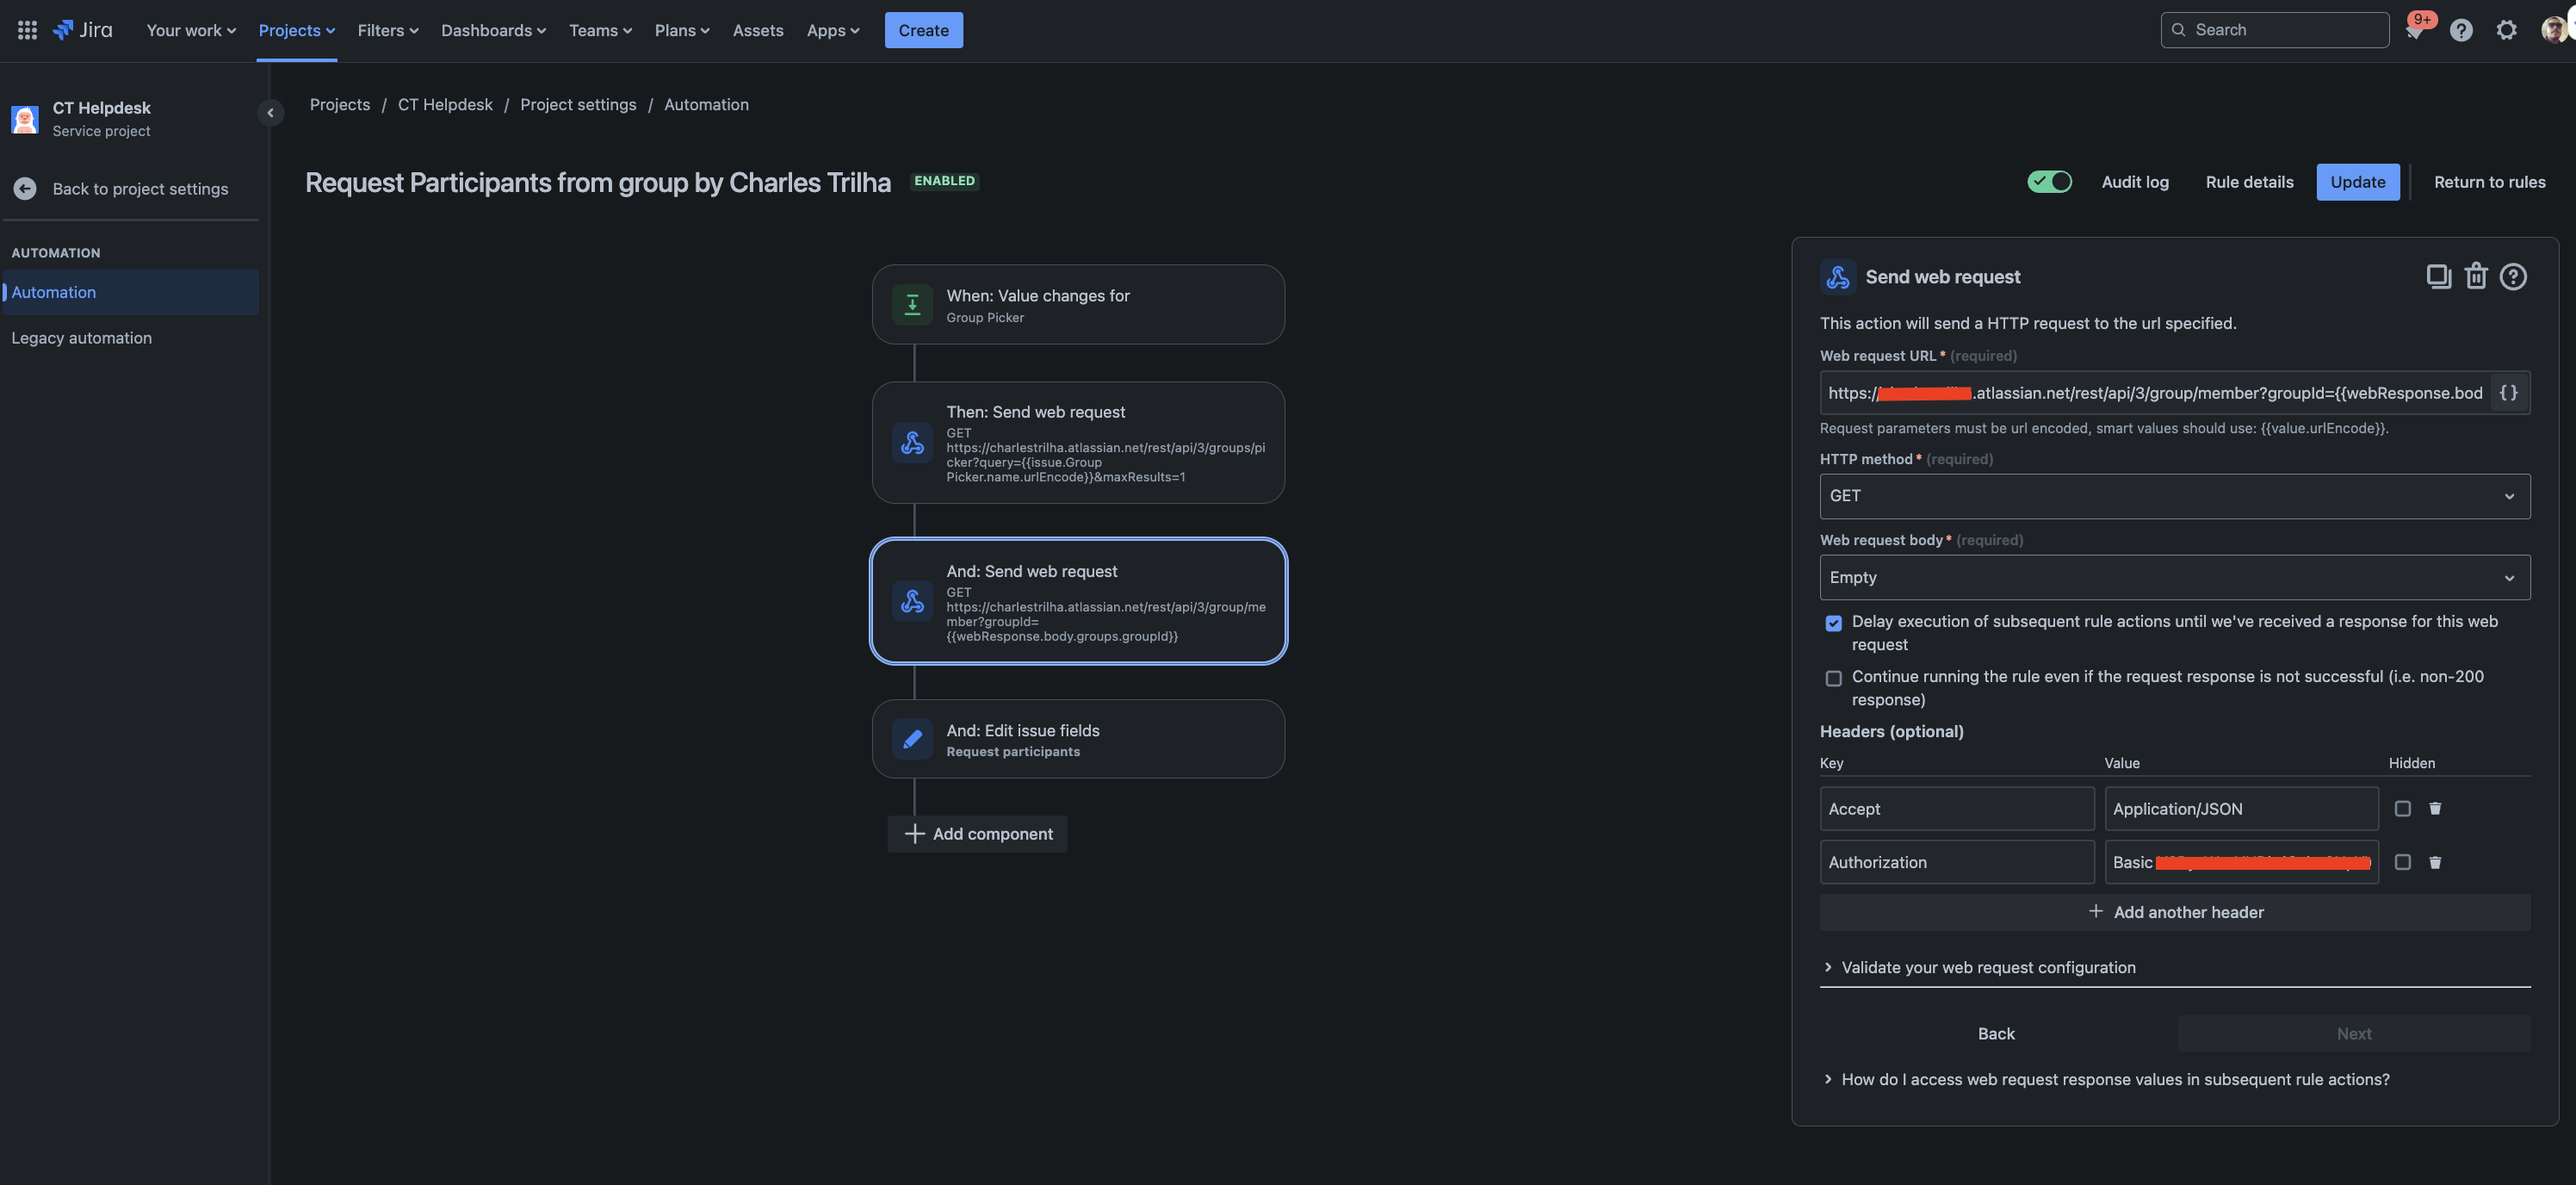Open the app switcher grid icon
Viewport: 2576px width, 1185px height.
click(x=27, y=30)
